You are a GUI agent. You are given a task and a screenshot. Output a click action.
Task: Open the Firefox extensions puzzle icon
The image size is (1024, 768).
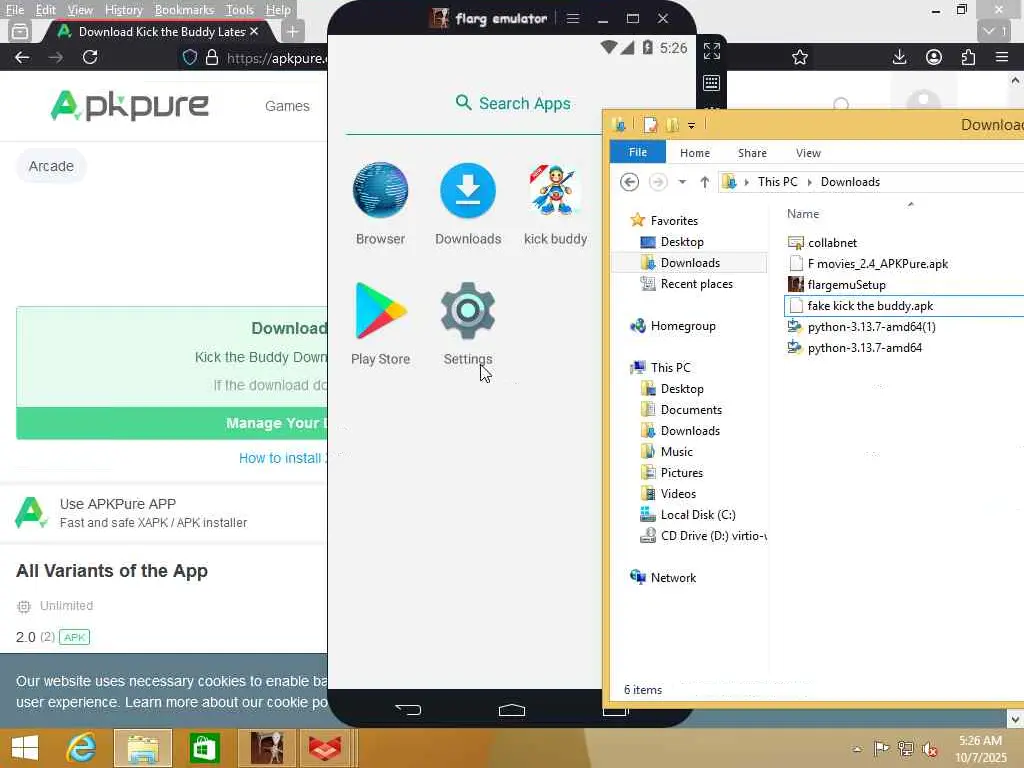(x=968, y=57)
